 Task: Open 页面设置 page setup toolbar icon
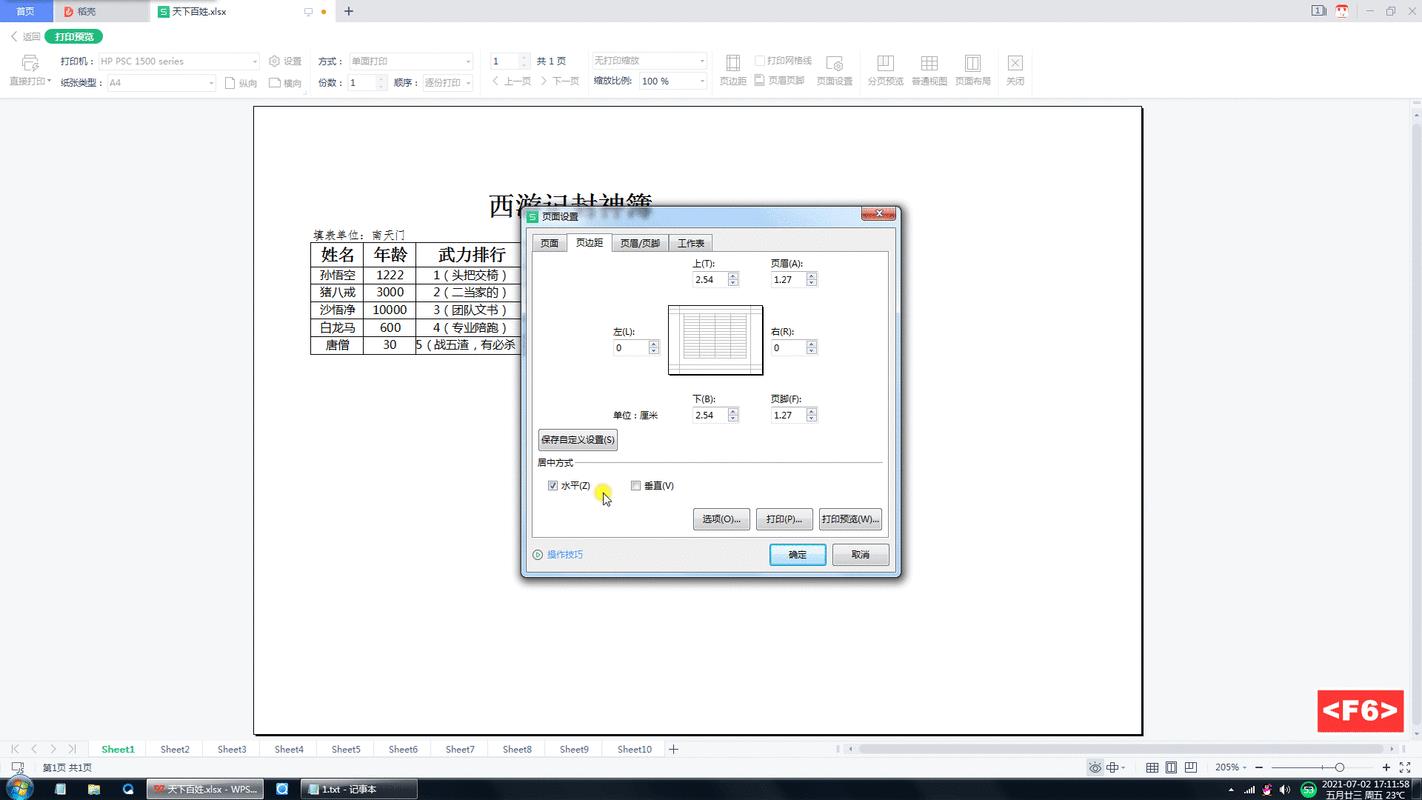click(x=834, y=63)
